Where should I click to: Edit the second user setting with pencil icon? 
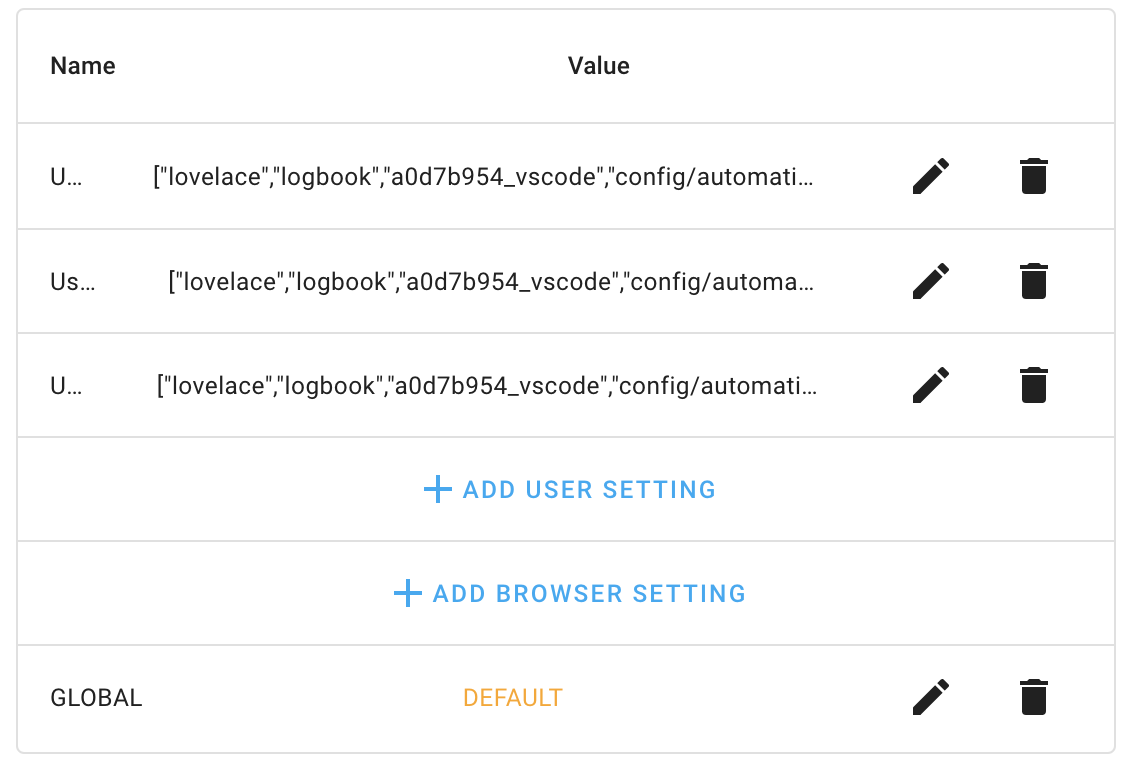(930, 281)
